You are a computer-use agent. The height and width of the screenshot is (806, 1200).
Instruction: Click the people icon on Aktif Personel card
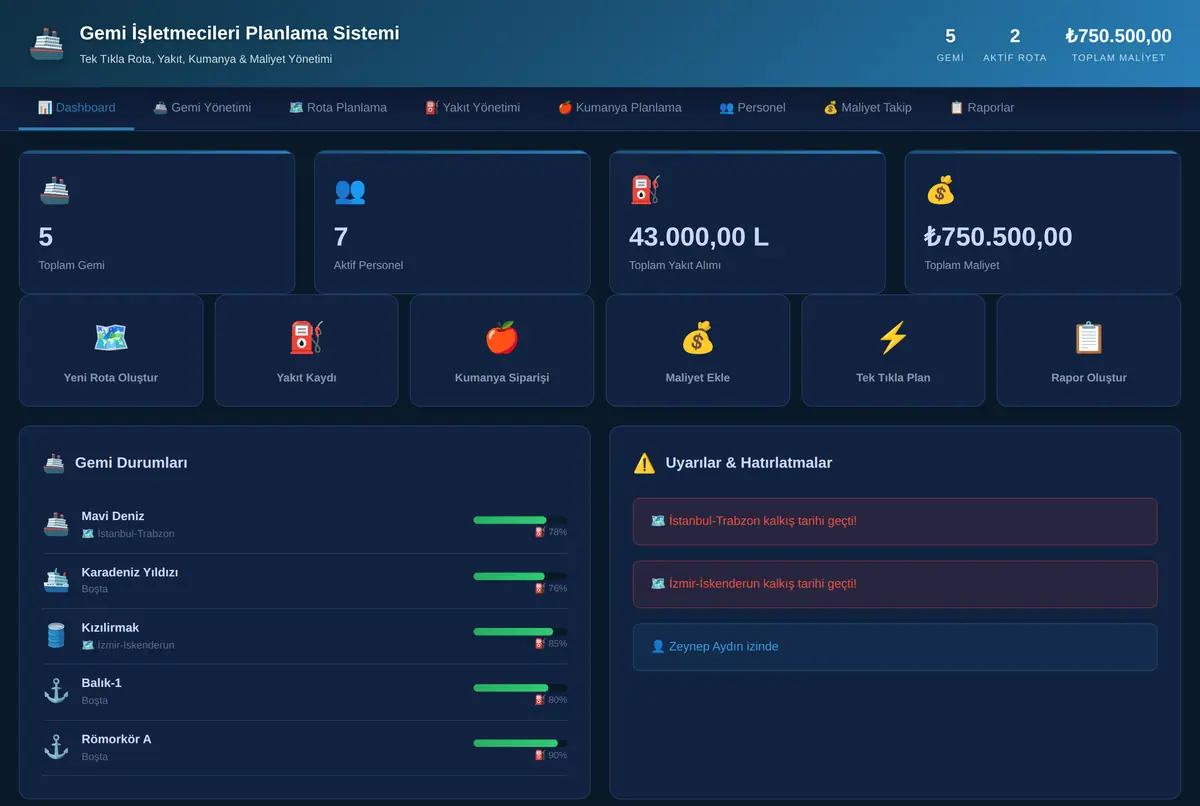[x=350, y=190]
